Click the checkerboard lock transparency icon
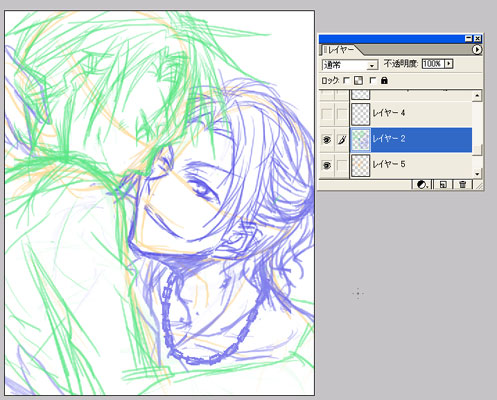Image resolution: width=497 pixels, height=400 pixels. click(358, 80)
